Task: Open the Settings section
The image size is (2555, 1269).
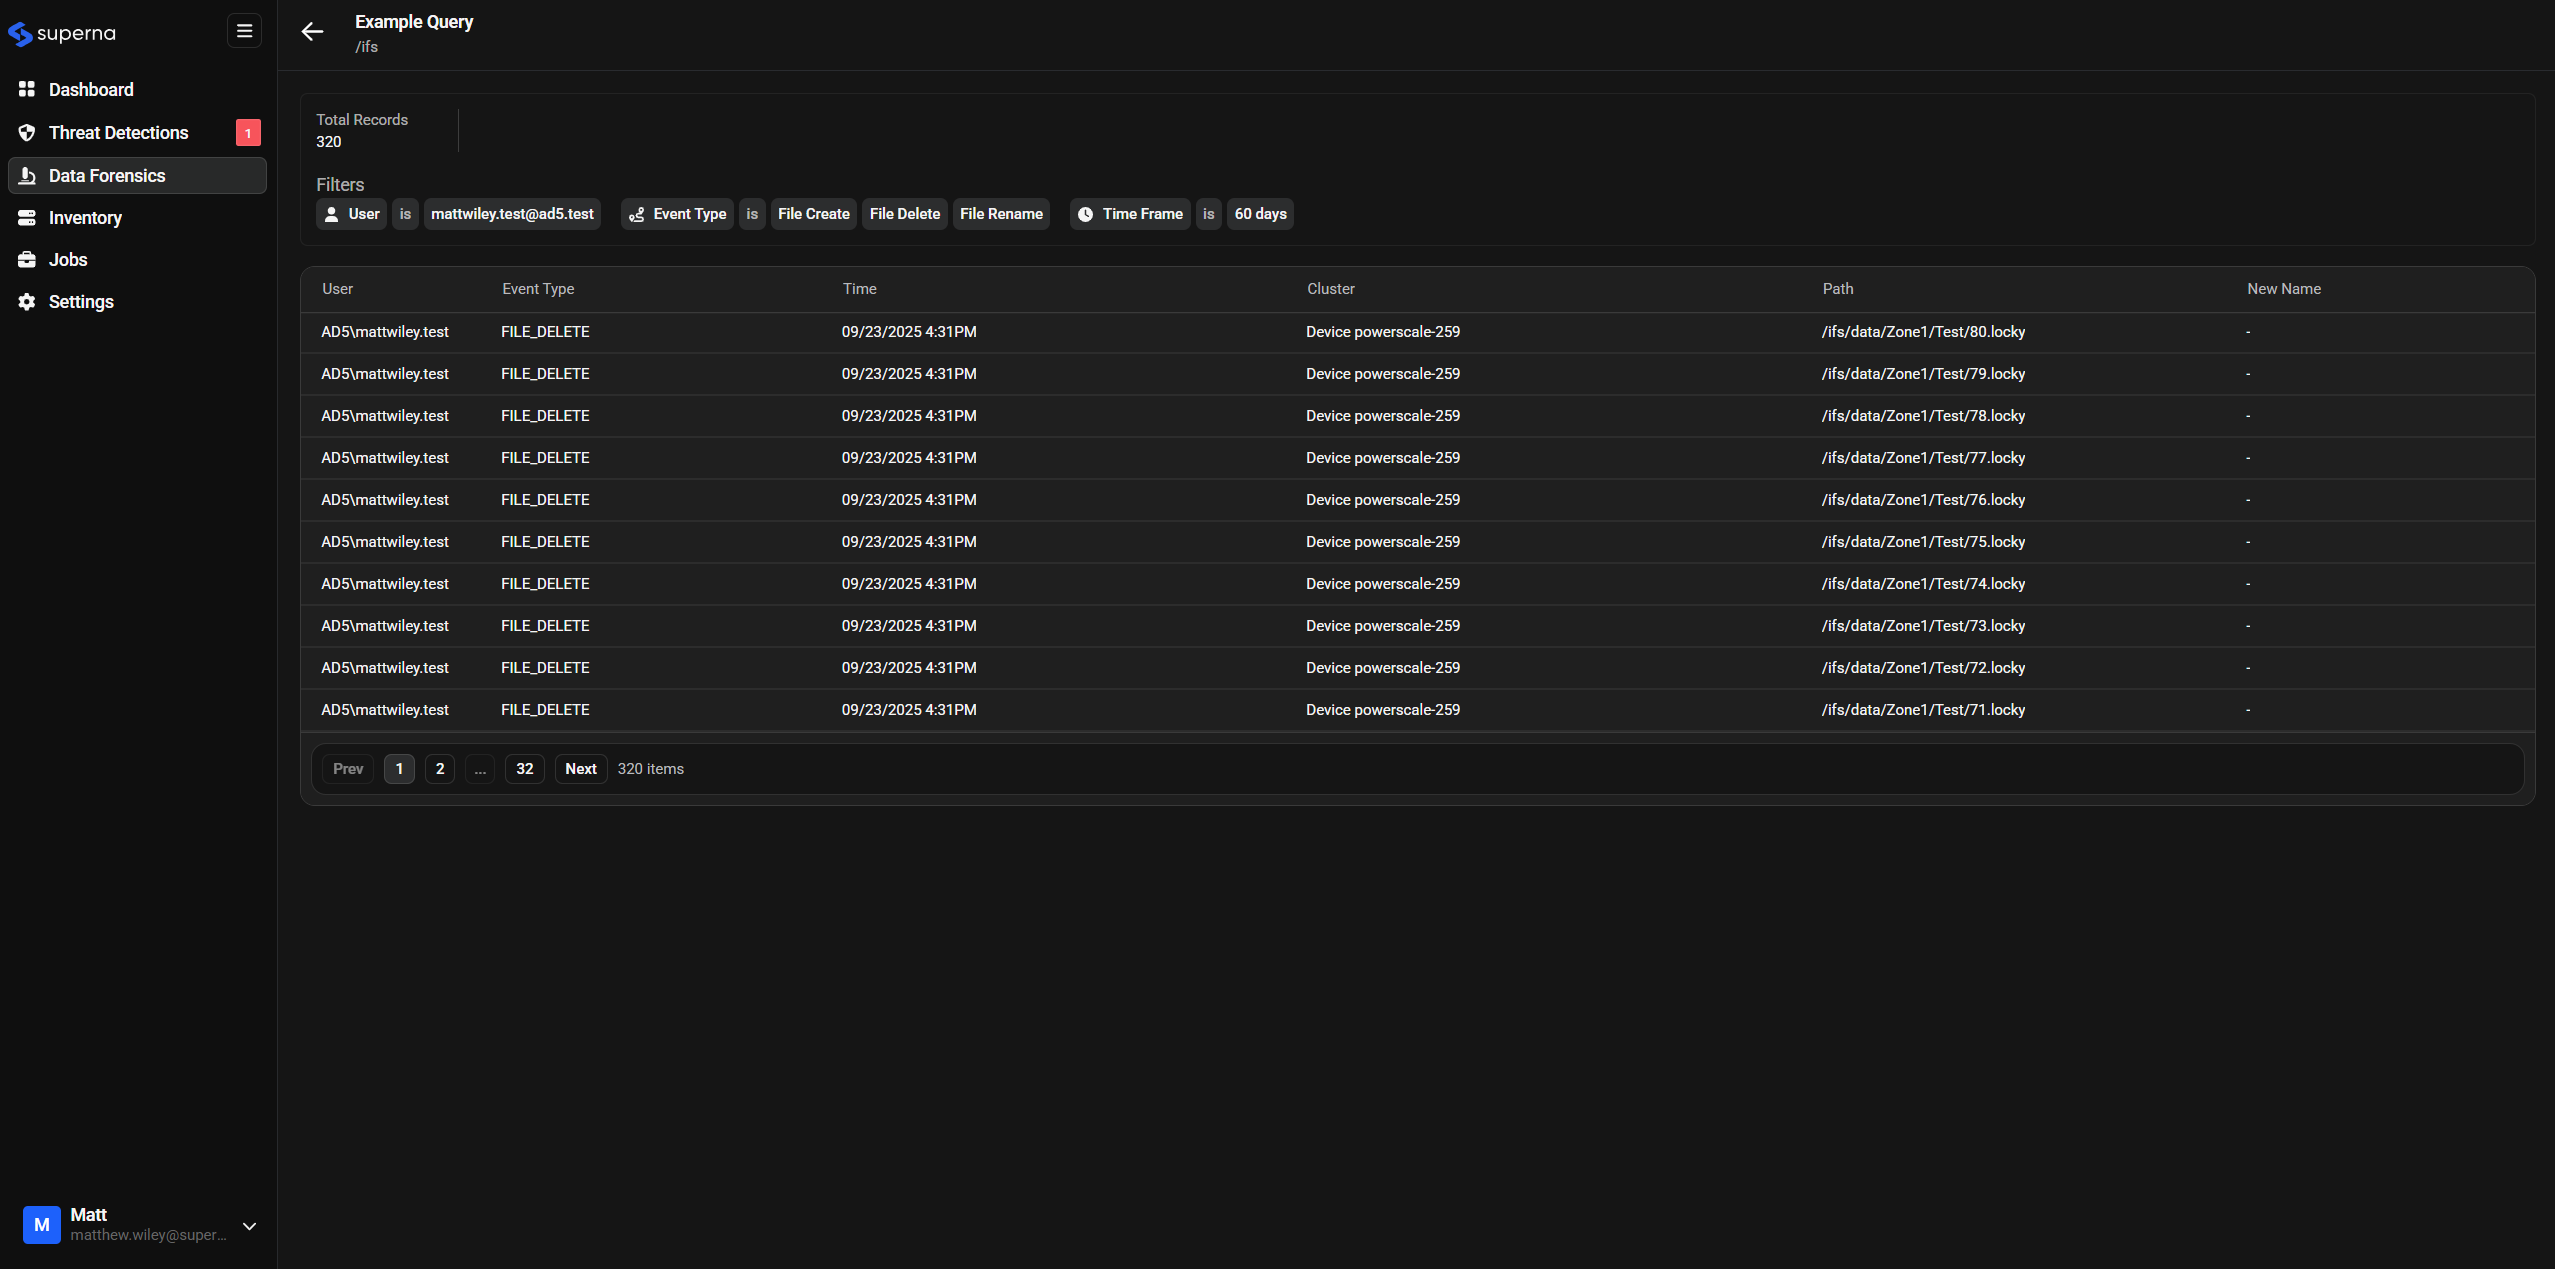Action: point(137,302)
